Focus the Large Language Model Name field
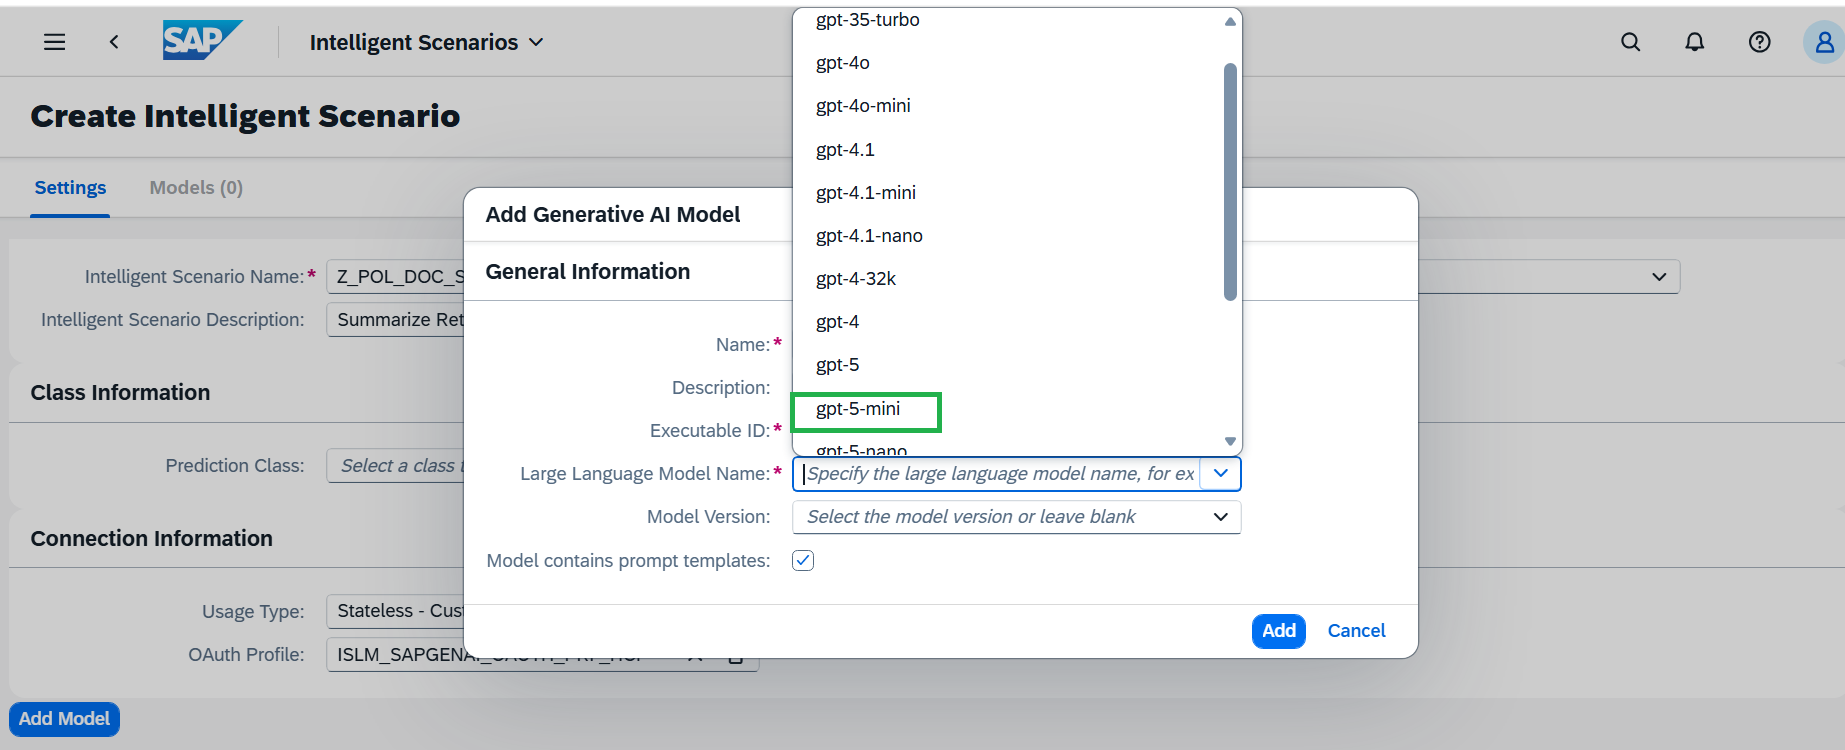 coord(997,474)
